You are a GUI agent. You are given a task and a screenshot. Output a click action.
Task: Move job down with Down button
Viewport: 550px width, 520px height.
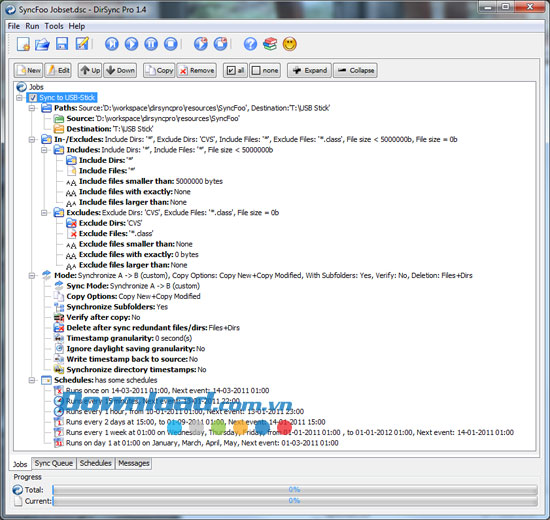(x=120, y=71)
